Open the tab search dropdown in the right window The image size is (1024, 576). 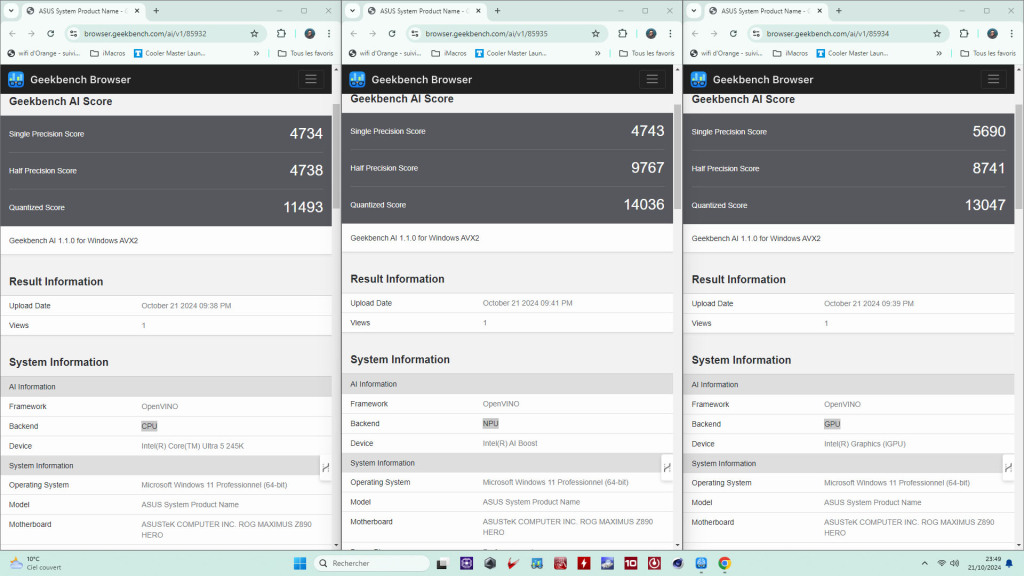point(694,10)
